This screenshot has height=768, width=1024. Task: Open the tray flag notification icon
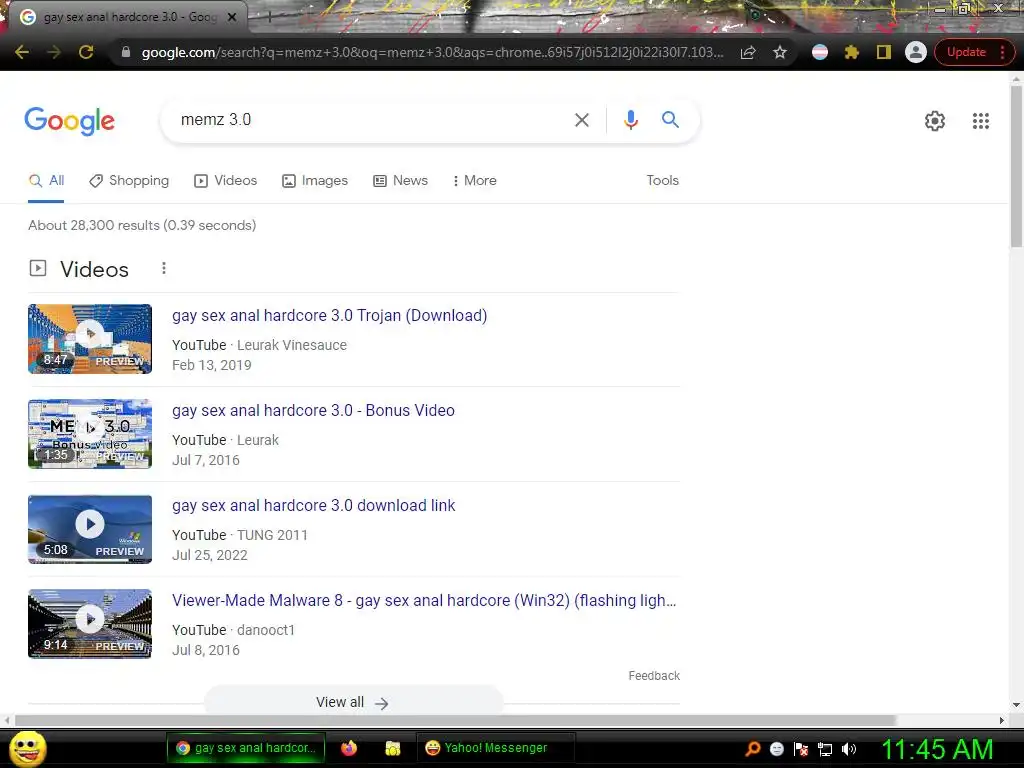801,749
